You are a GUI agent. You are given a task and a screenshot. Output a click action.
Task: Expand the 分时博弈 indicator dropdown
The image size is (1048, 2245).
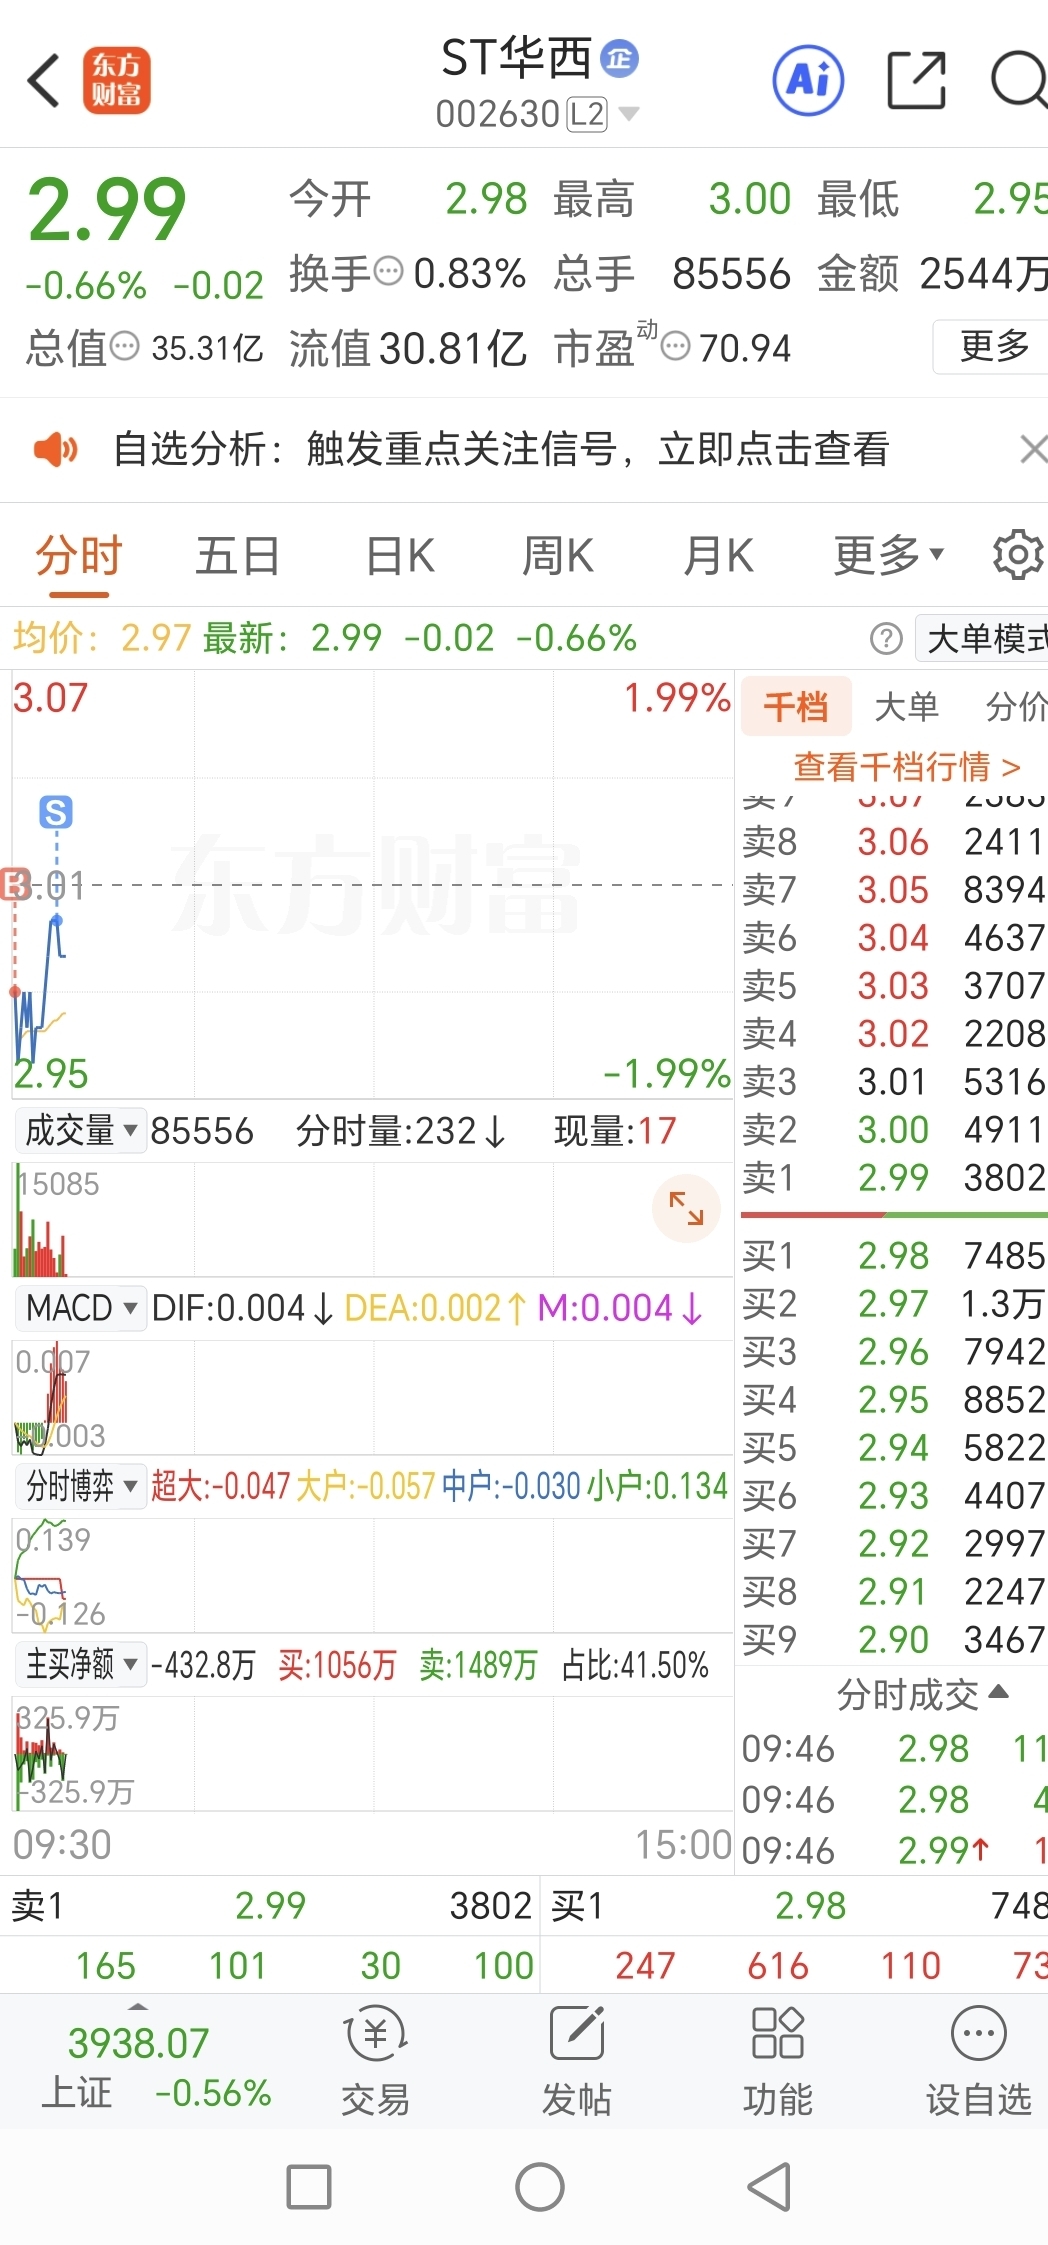point(82,1486)
